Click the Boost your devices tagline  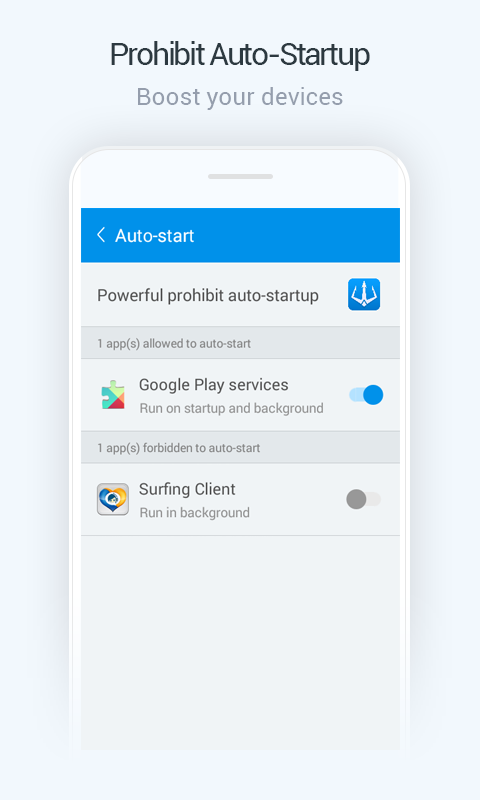click(240, 97)
